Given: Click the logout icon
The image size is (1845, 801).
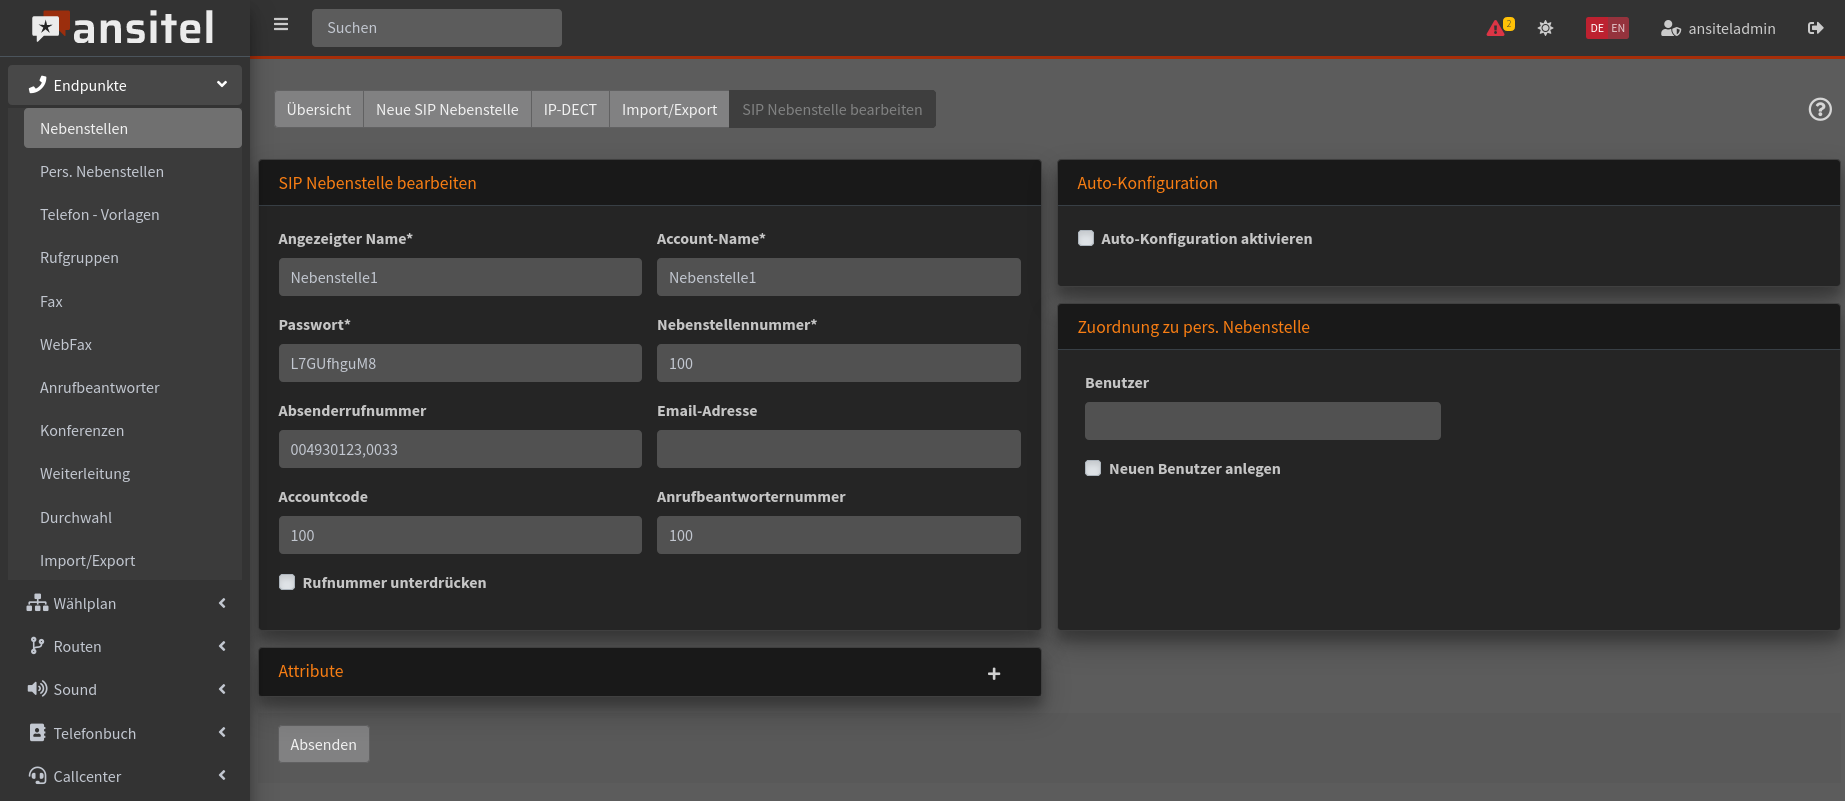Looking at the screenshot, I should [x=1815, y=28].
